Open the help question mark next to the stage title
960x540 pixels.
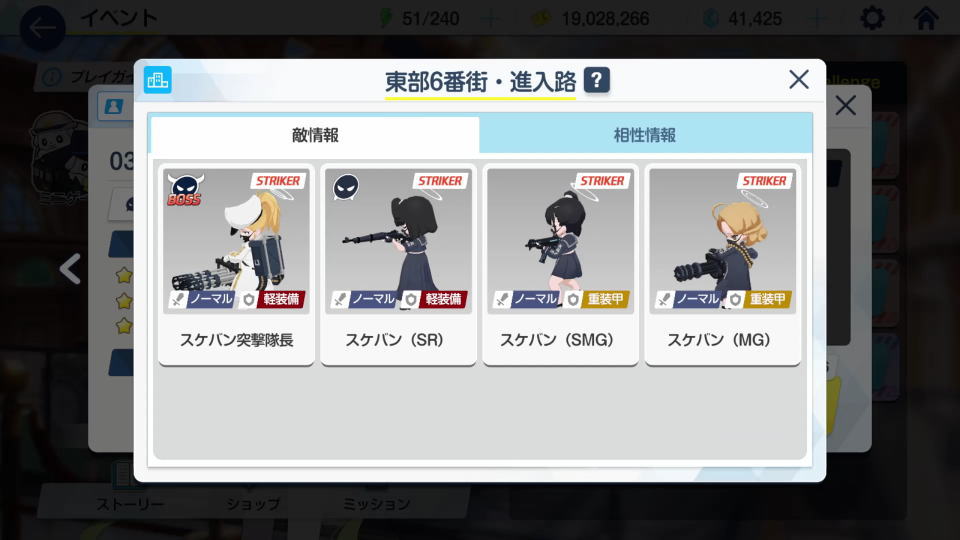tap(596, 80)
